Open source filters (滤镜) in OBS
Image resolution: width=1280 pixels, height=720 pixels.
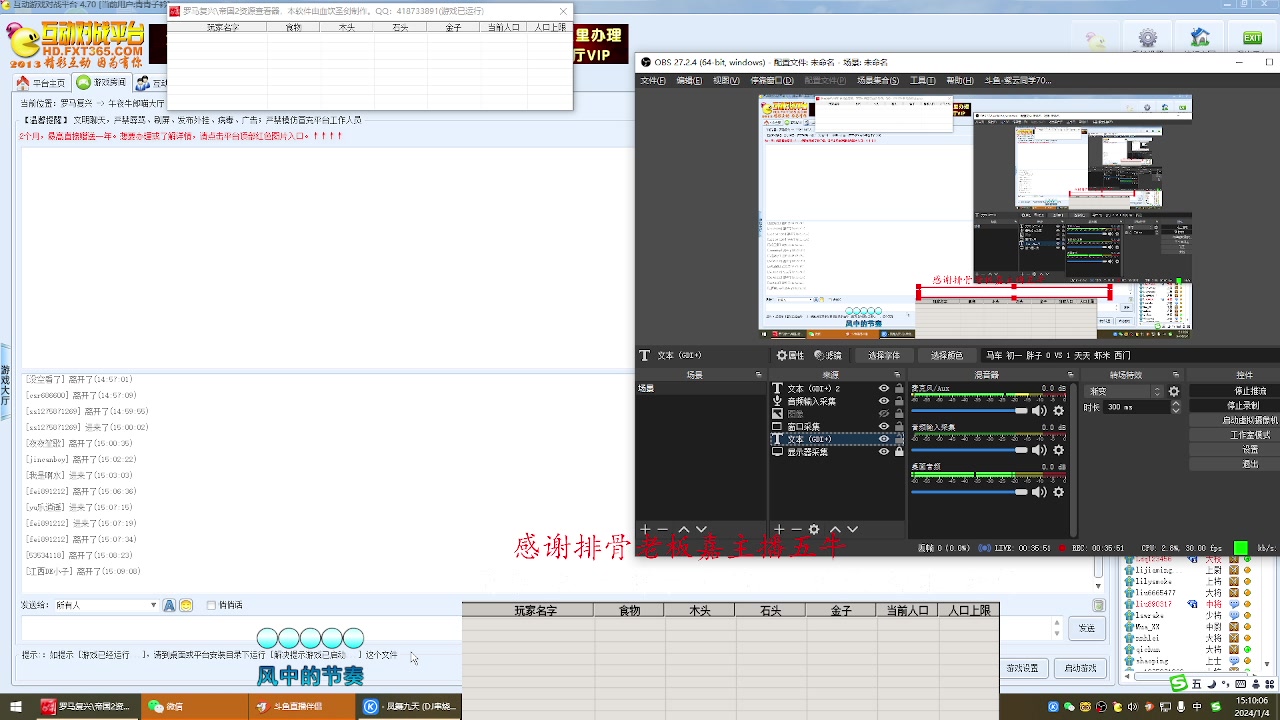click(x=828, y=355)
